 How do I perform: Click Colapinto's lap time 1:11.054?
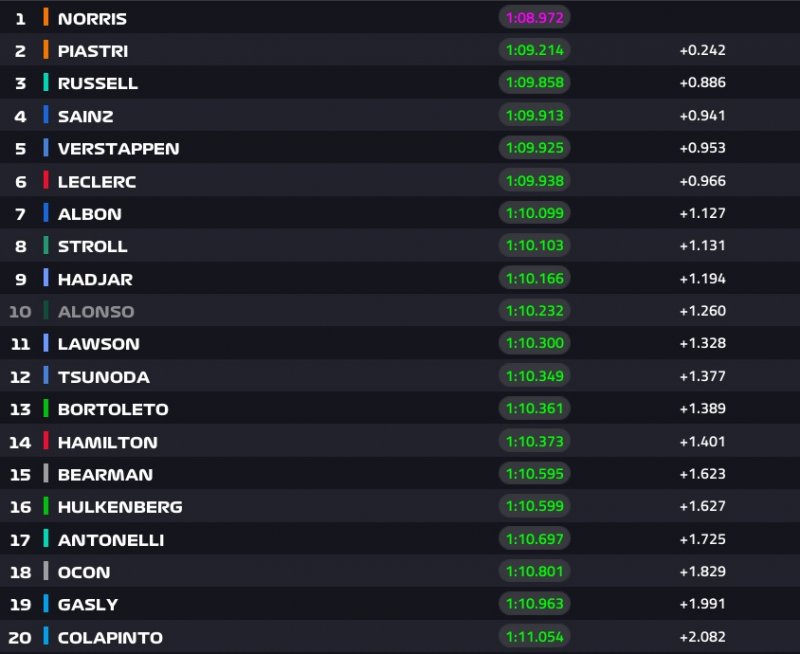click(534, 636)
